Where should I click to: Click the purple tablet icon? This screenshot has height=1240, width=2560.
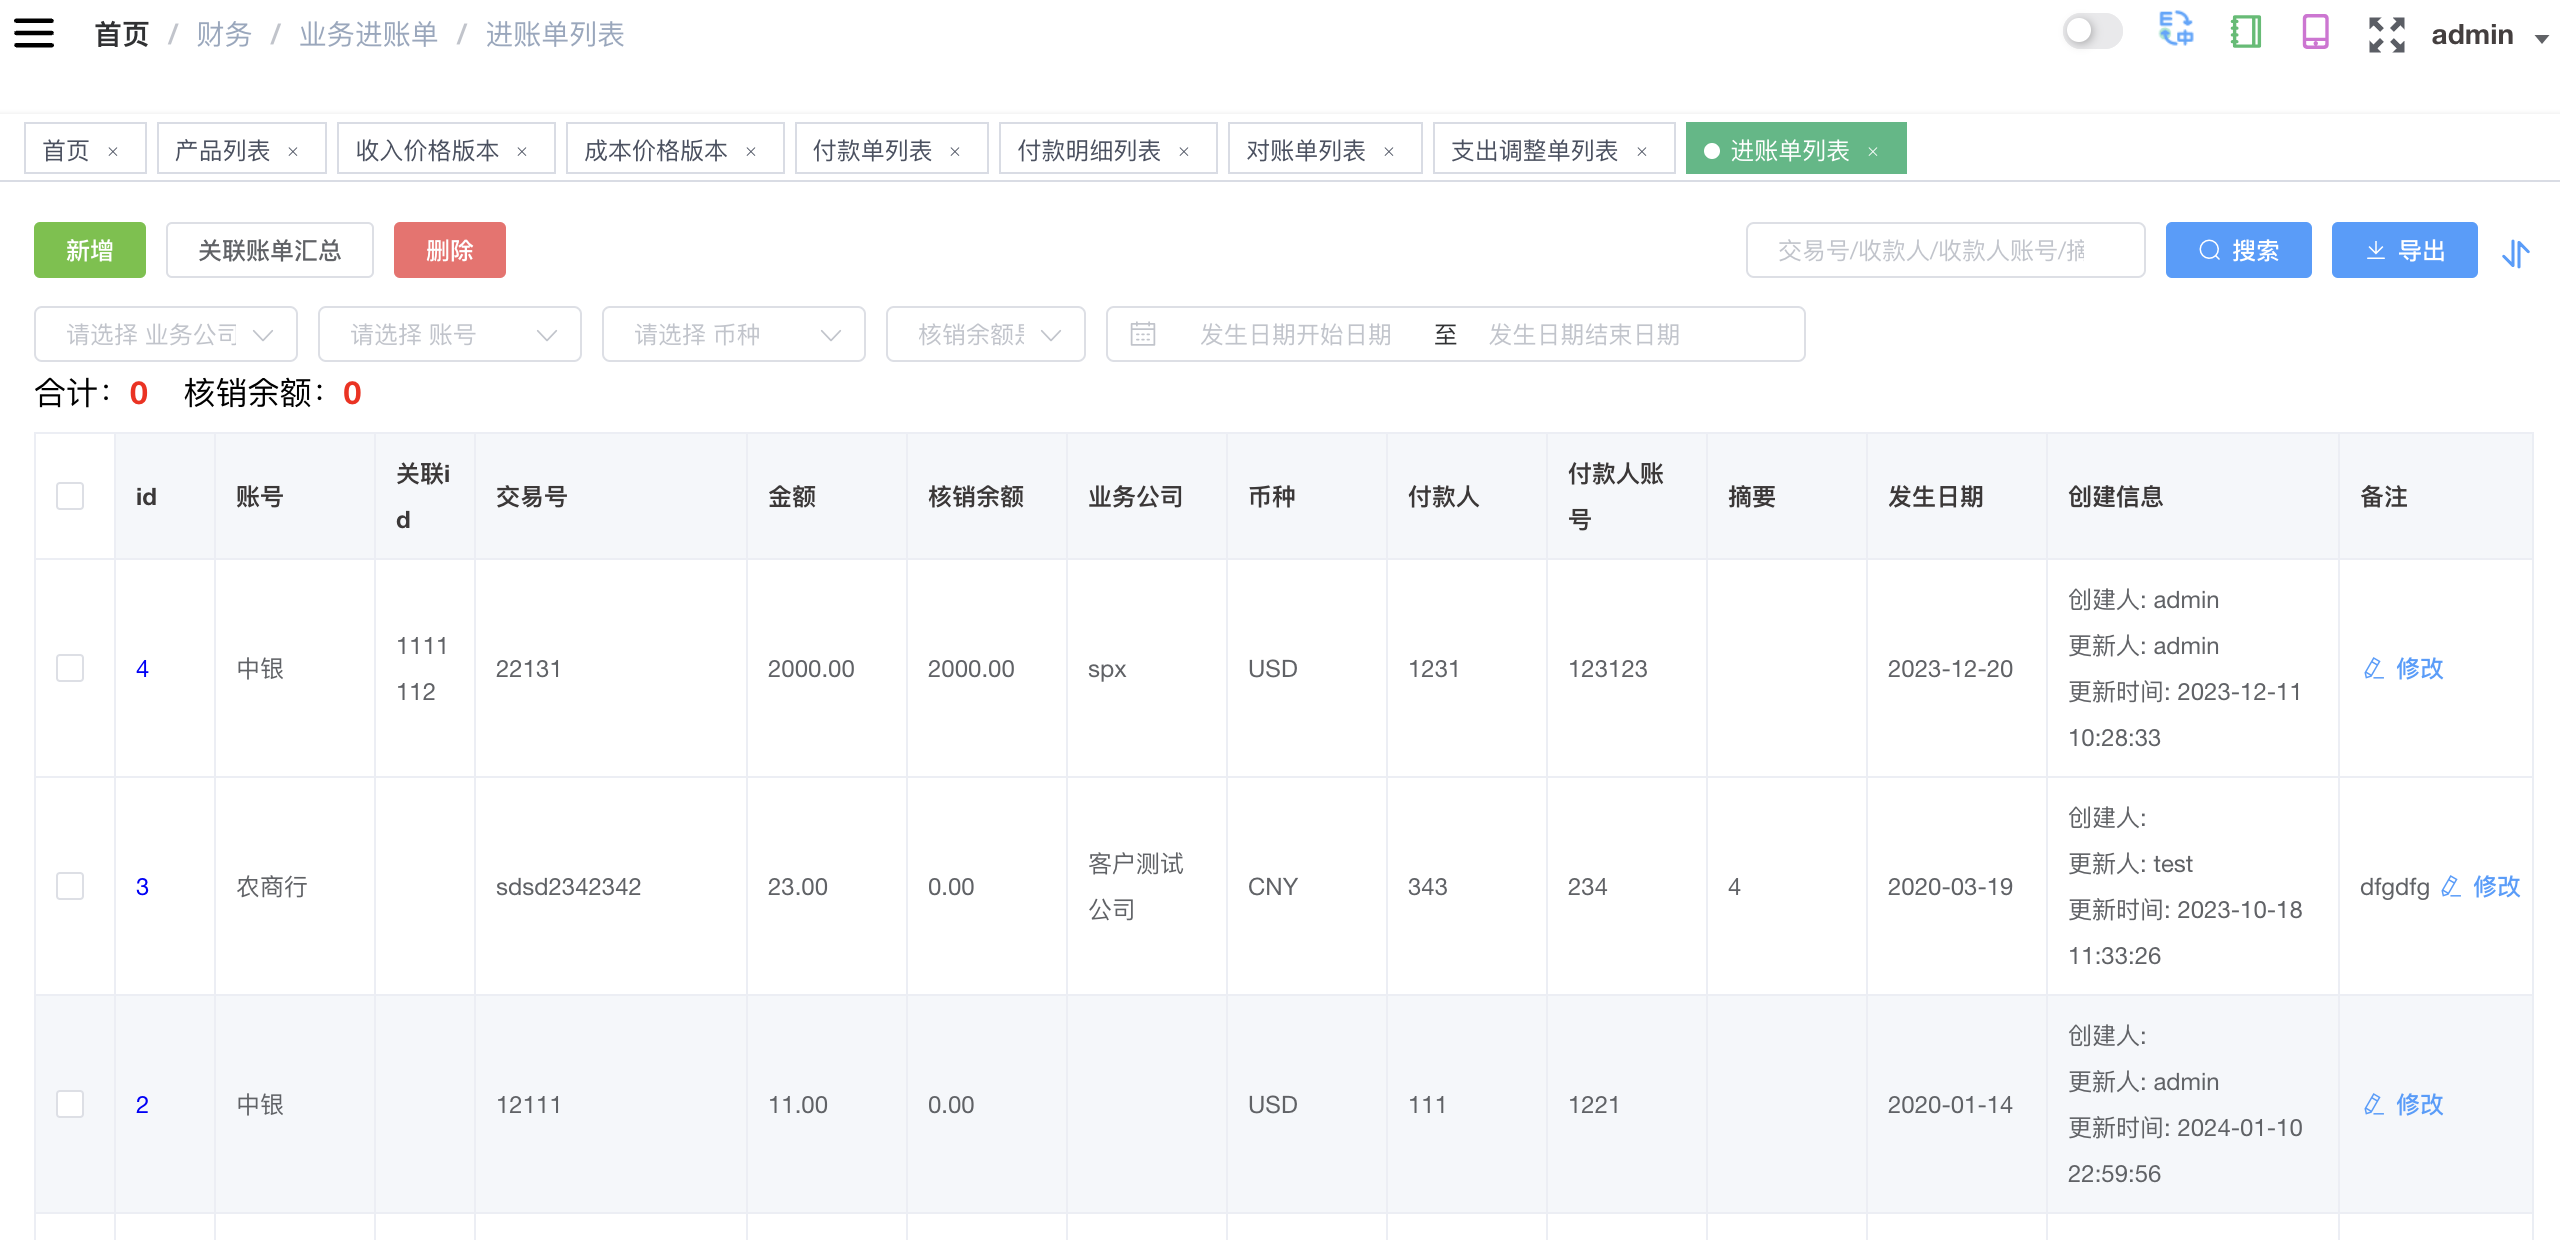tap(2315, 32)
